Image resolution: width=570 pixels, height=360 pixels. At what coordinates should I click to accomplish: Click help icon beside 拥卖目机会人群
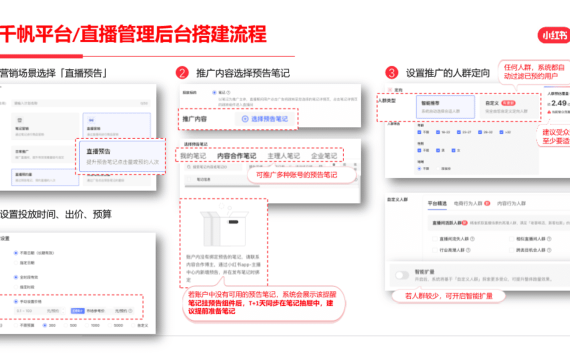pos(549,250)
